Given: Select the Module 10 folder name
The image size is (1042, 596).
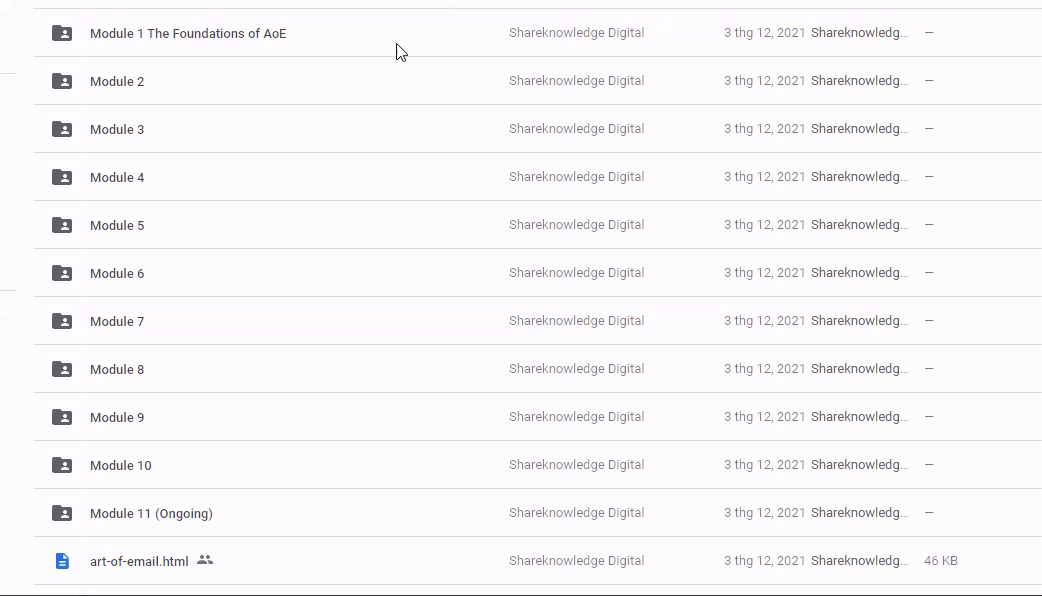Looking at the screenshot, I should [121, 466].
